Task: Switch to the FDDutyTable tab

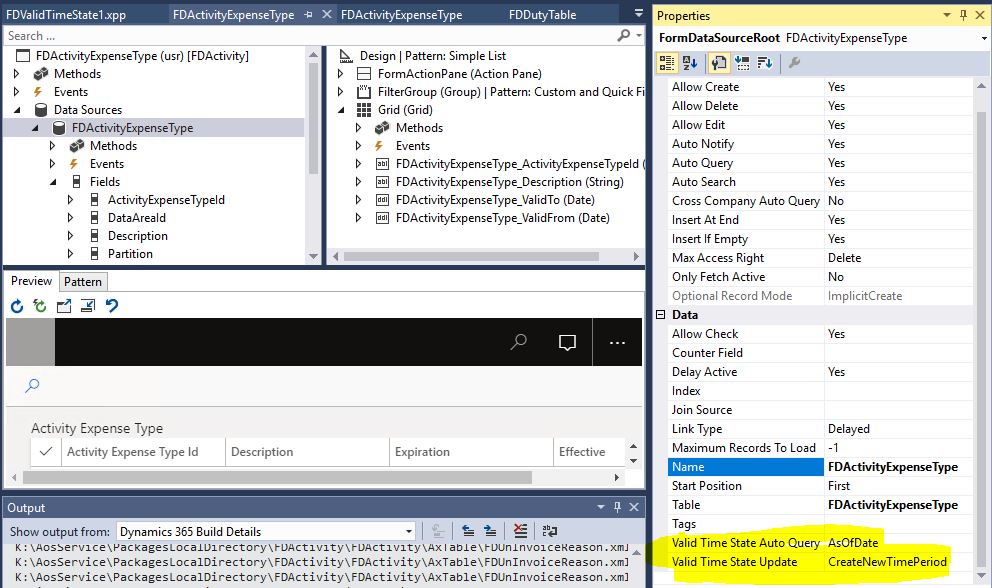Action: (x=542, y=14)
